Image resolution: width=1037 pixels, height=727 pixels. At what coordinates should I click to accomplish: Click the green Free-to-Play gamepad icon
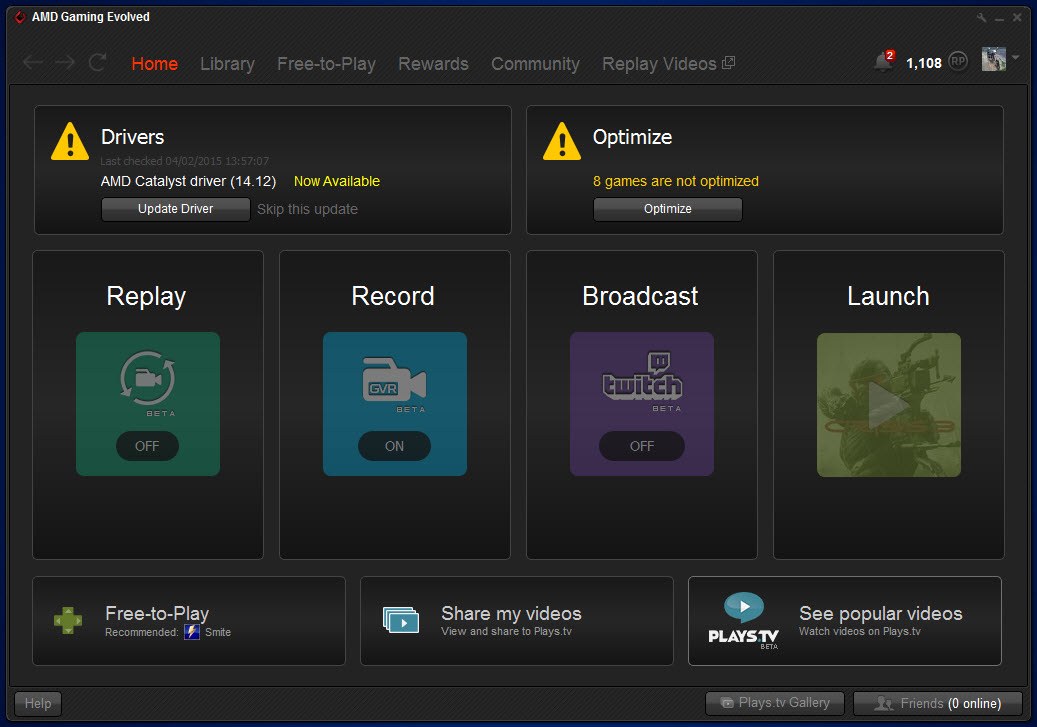click(68, 620)
